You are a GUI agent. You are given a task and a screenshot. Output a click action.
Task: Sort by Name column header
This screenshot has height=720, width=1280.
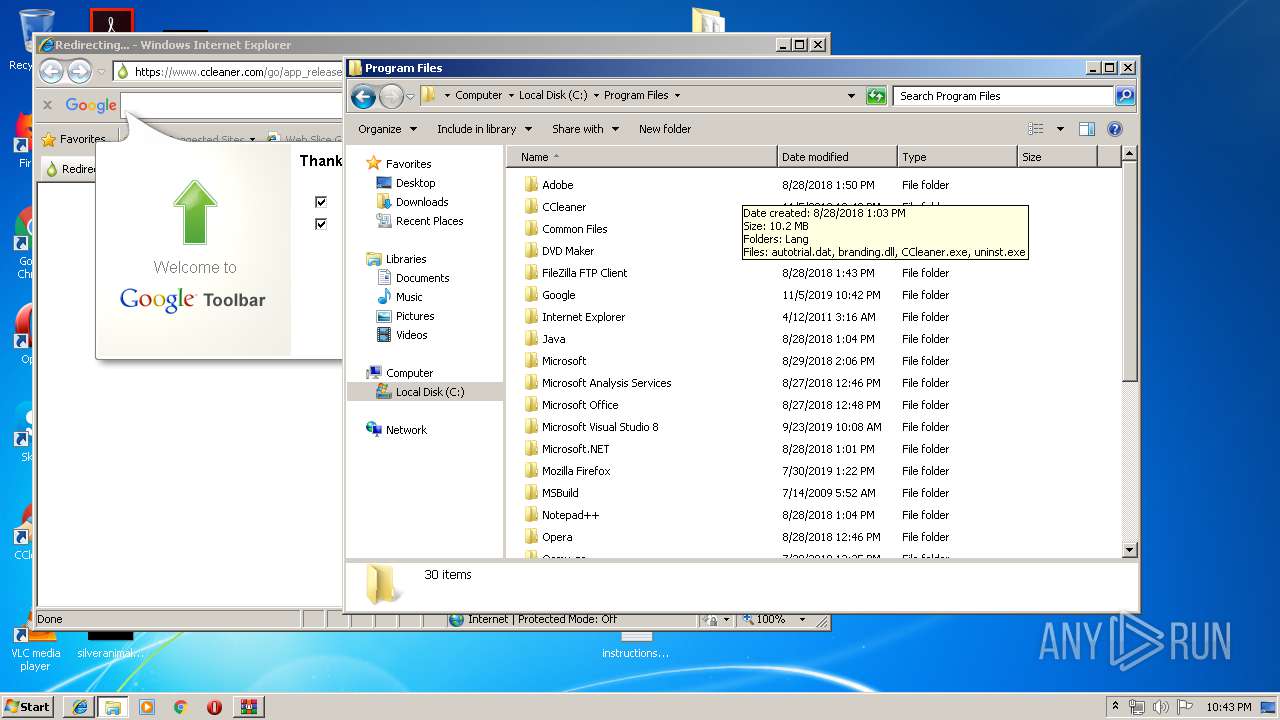[x=641, y=157]
